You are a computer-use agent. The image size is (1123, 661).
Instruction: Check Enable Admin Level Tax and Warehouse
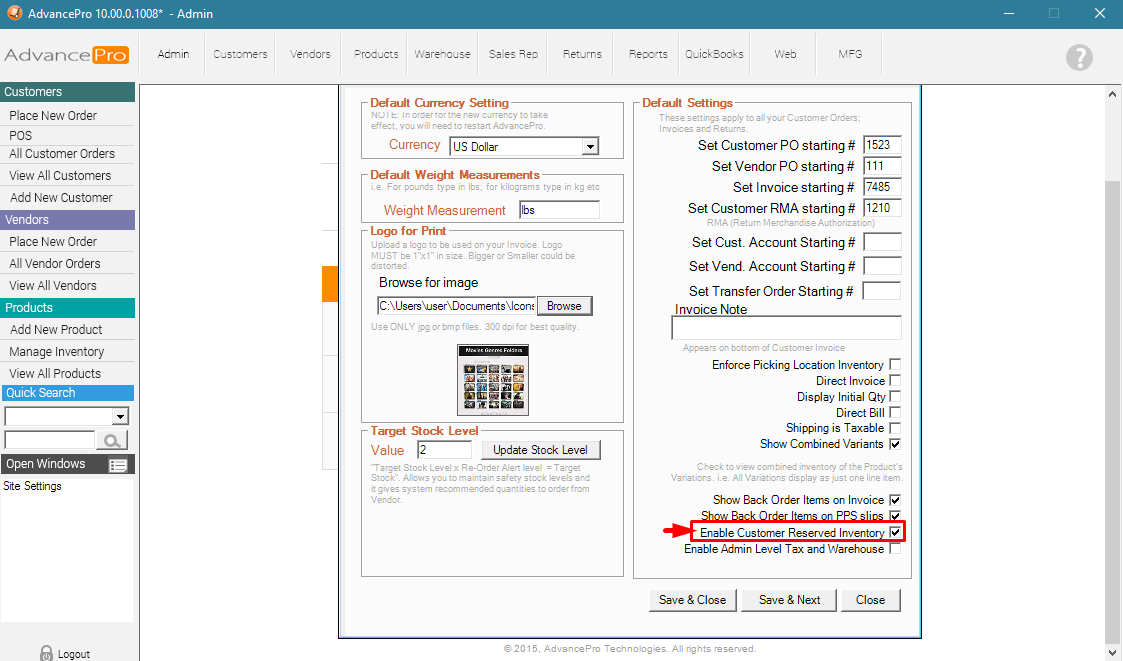895,549
